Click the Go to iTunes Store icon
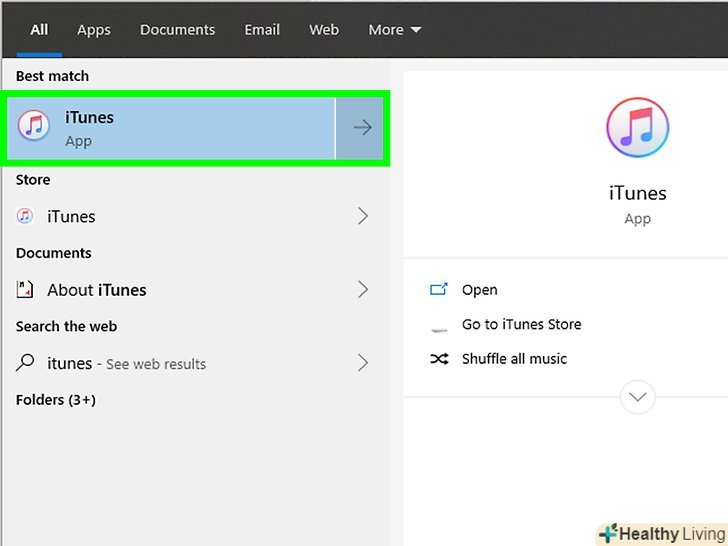 click(439, 329)
